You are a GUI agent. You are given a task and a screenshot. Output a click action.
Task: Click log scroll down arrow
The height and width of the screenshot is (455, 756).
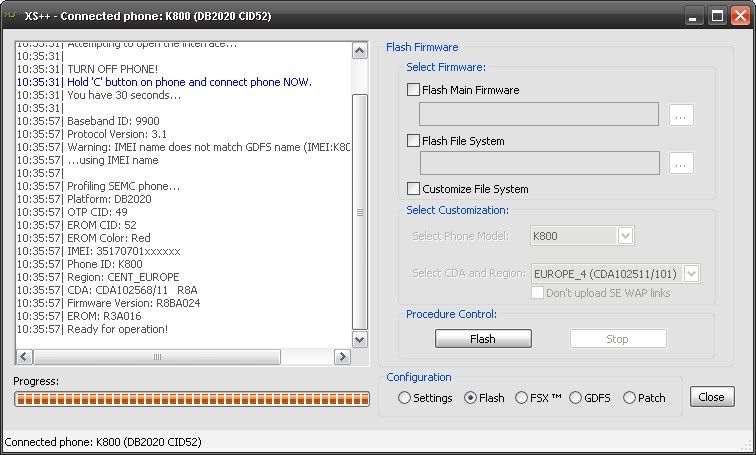[x=360, y=339]
